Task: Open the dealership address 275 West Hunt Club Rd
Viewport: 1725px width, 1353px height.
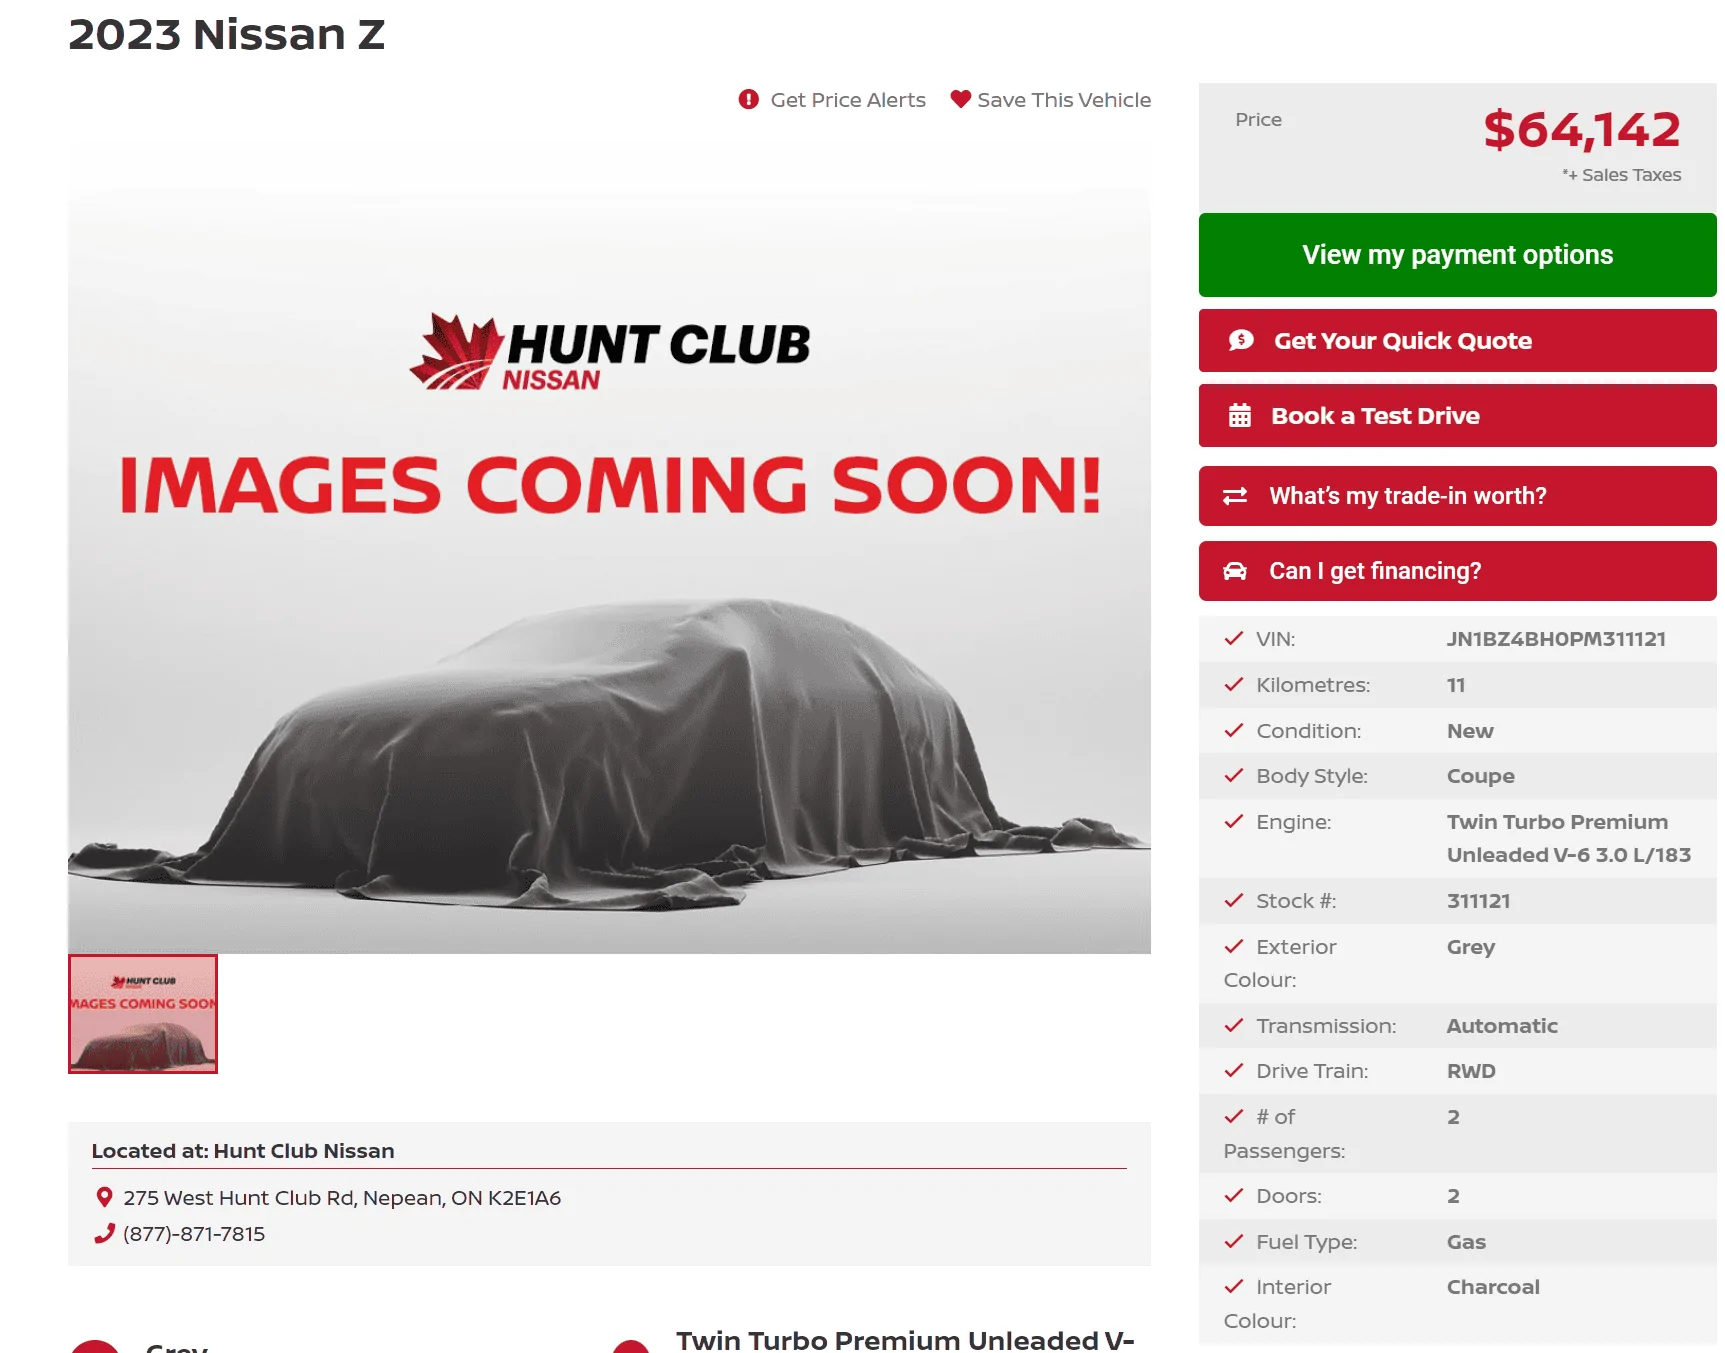Action: (x=342, y=1198)
